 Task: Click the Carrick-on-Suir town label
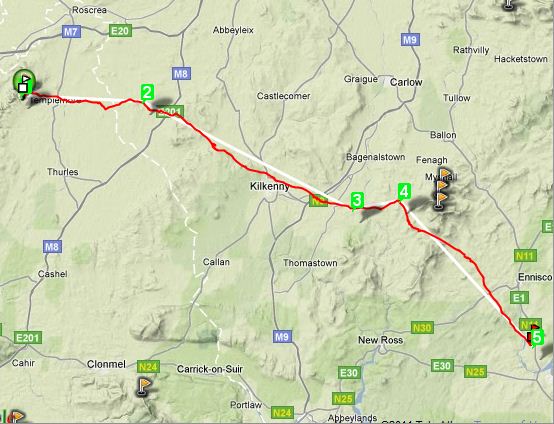(210, 369)
